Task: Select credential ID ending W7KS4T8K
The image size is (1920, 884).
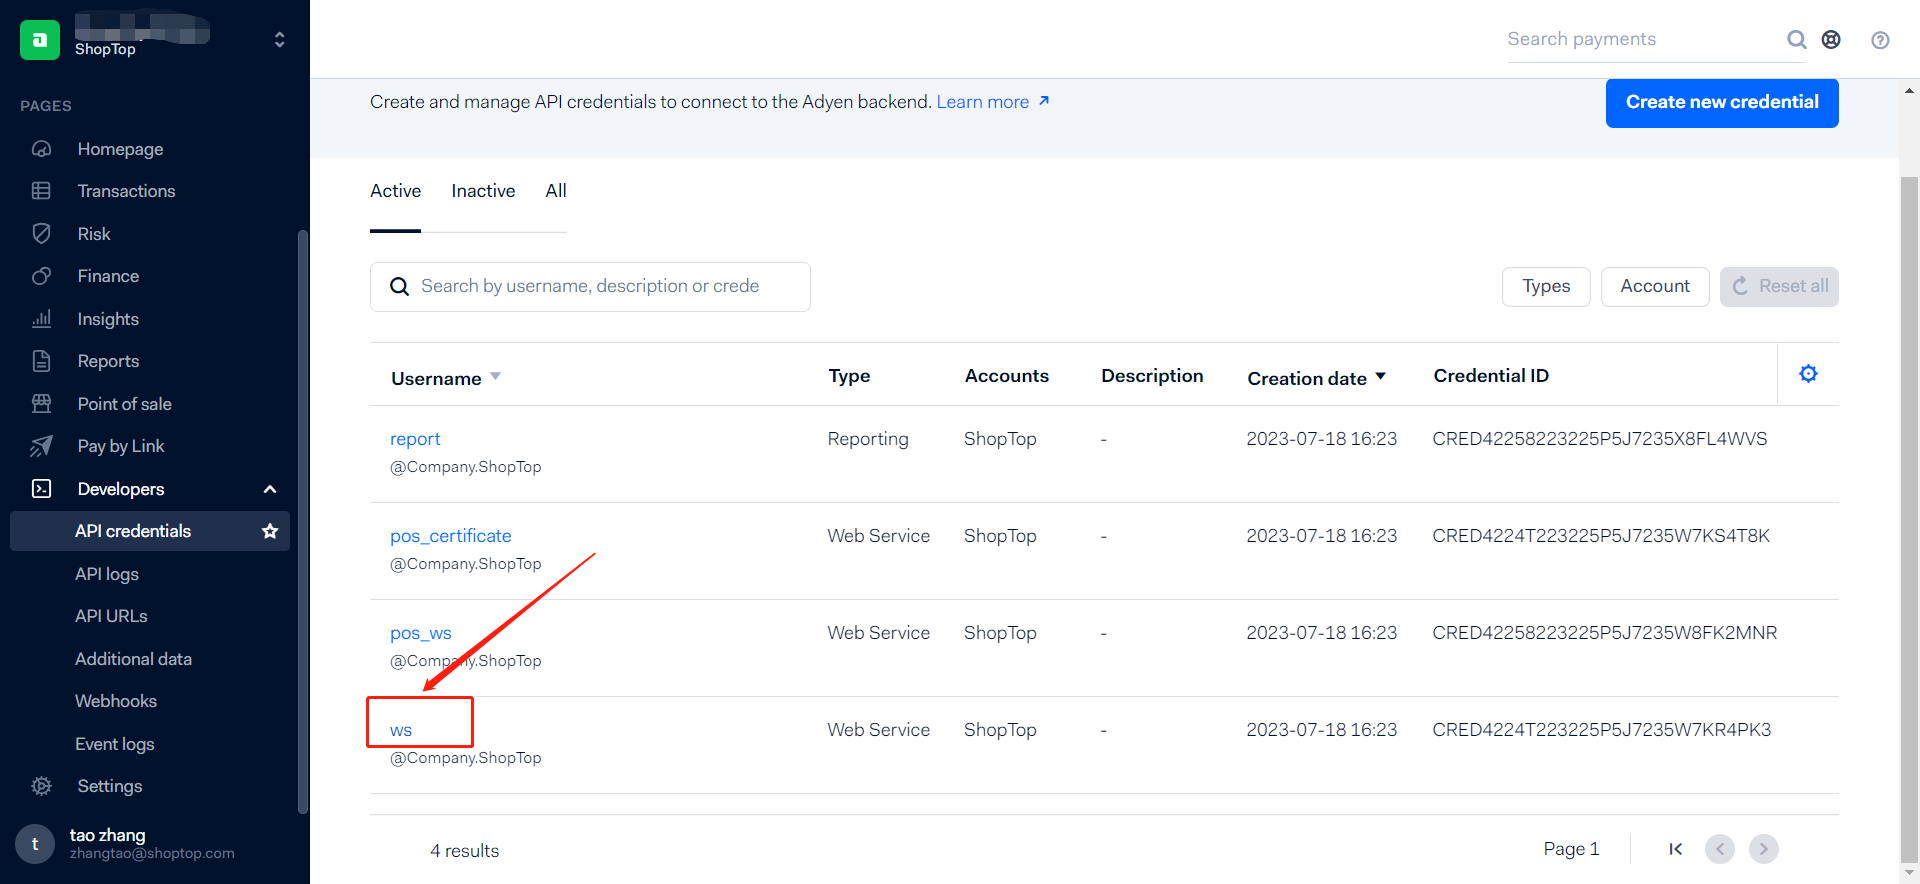Action: [x=1601, y=536]
